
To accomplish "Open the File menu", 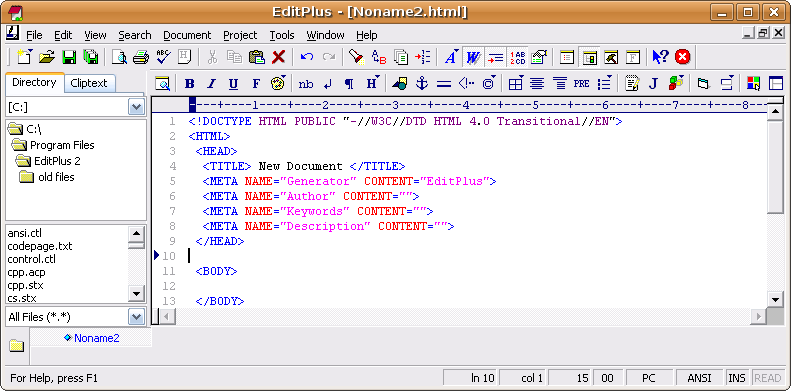I will pyautogui.click(x=34, y=35).
